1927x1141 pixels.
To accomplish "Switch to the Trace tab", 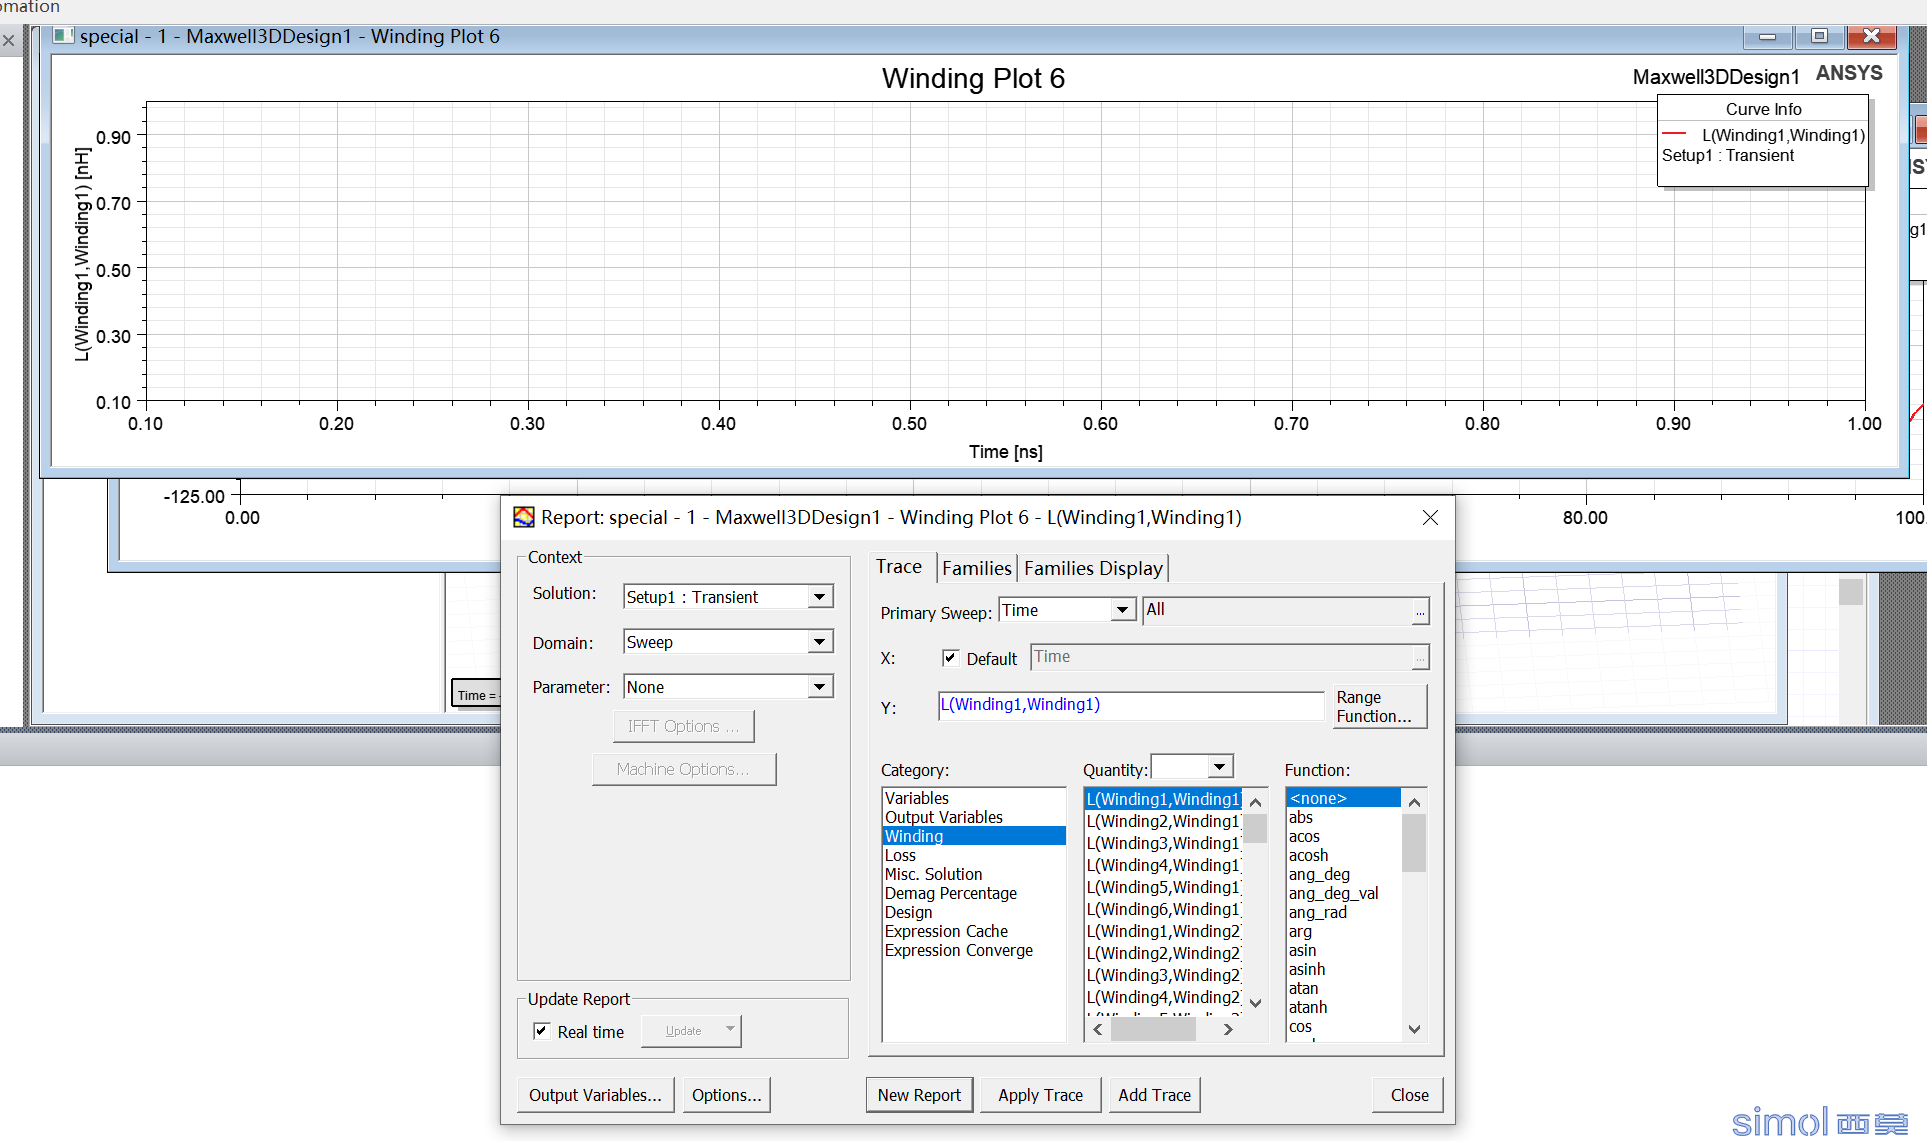I will point(899,567).
